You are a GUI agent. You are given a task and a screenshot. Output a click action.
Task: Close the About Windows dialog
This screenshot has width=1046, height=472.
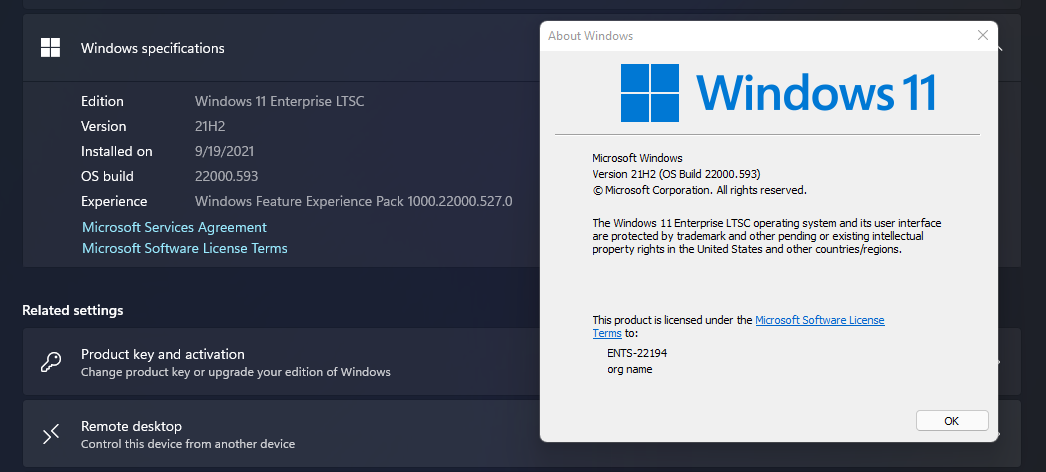pos(982,36)
